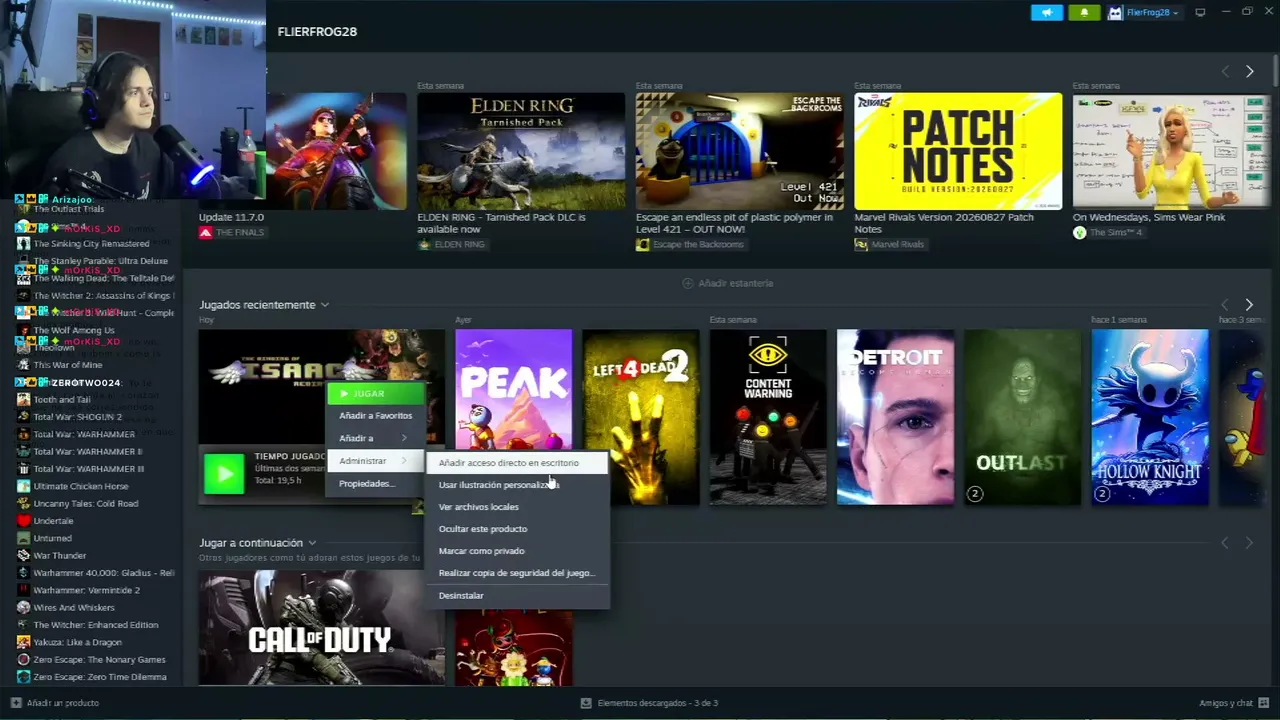Enter Big Picture mode via monitor icon
This screenshot has width=1280, height=720.
[1200, 12]
